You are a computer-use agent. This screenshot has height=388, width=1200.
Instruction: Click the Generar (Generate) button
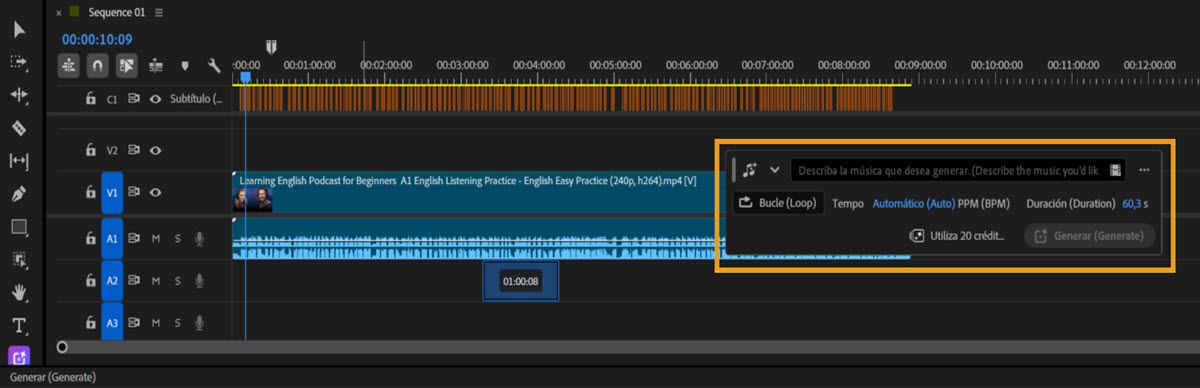[x=1090, y=236]
